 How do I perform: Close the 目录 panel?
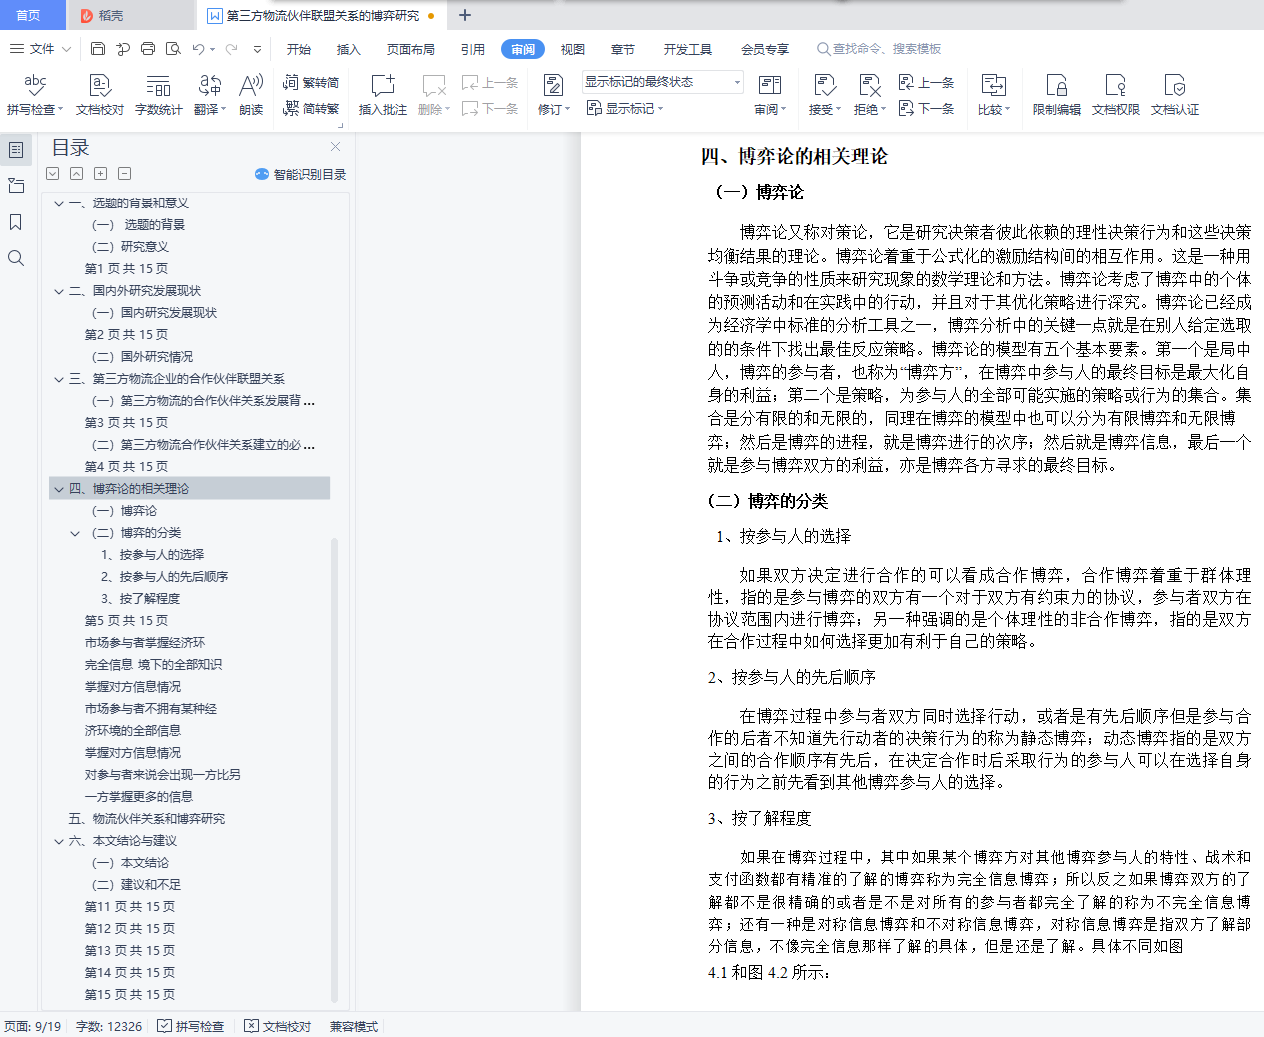(x=336, y=147)
